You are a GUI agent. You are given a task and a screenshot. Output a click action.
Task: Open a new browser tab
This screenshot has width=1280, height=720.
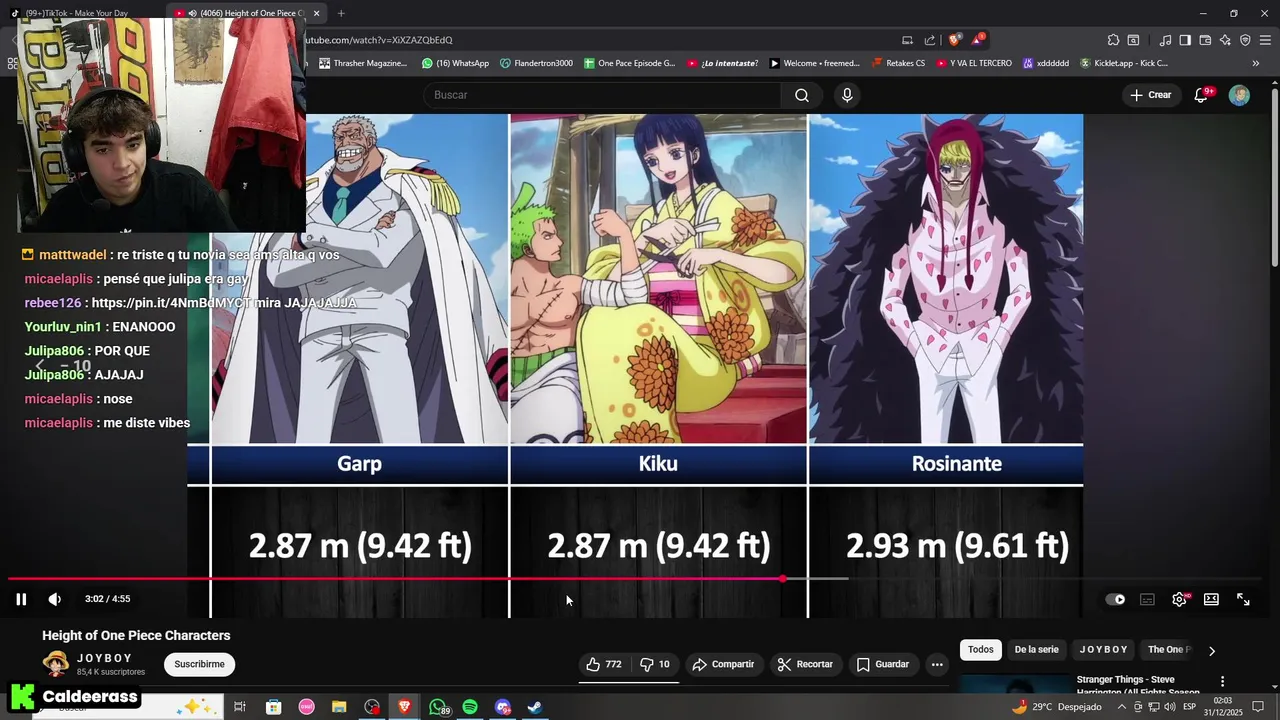(341, 13)
